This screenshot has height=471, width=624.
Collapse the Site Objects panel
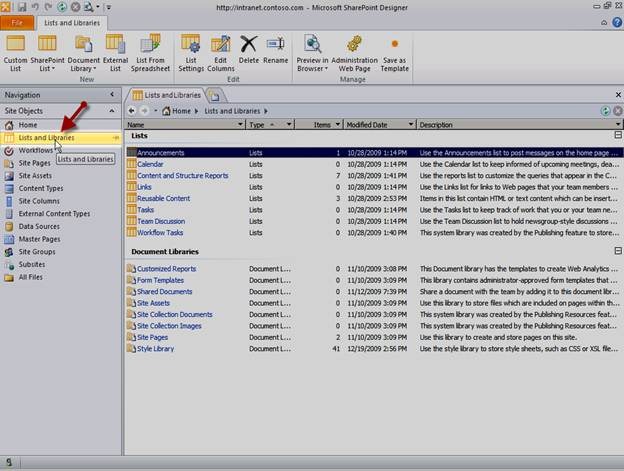[112, 111]
